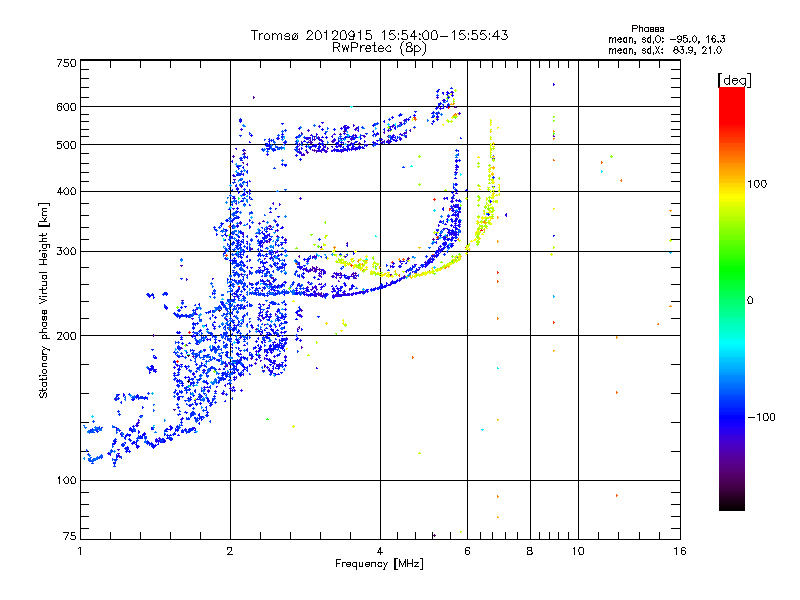
Task: Click the black bottom of the phase colorbar
Action: tap(732, 503)
